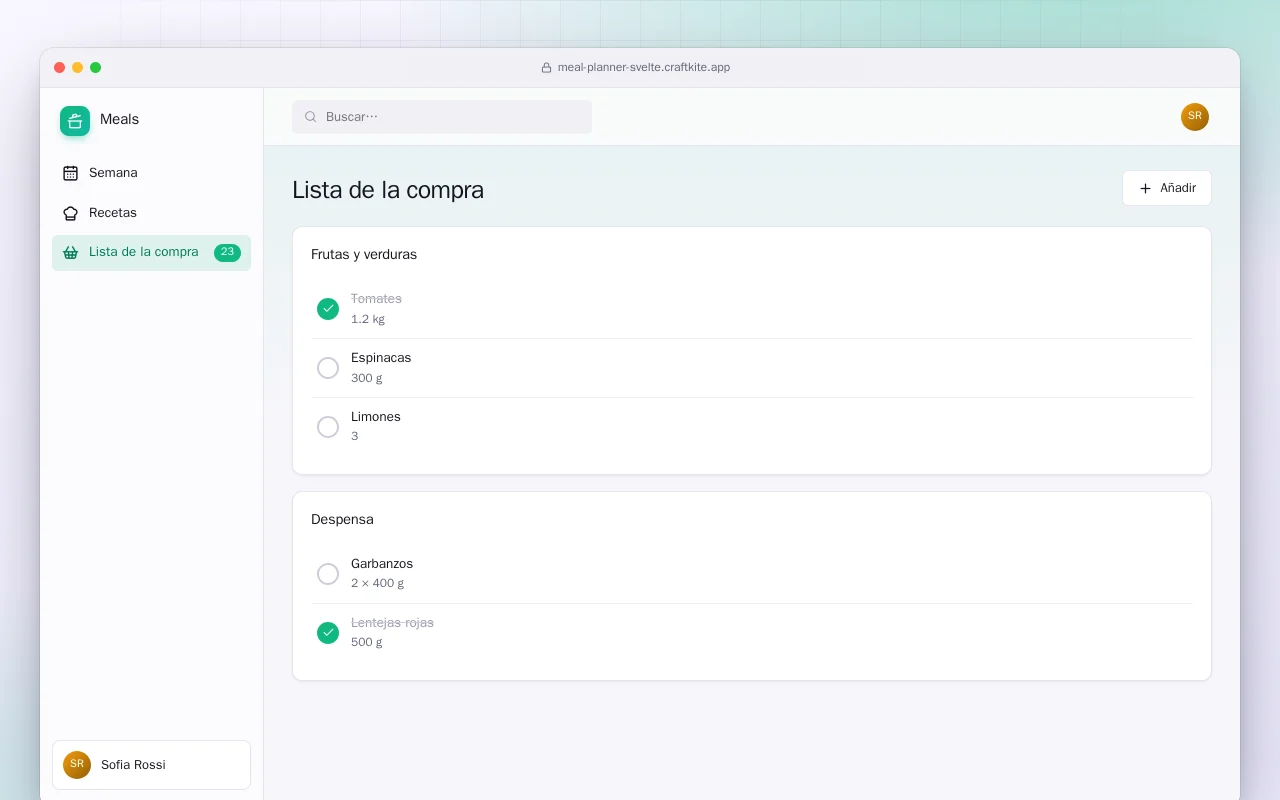Click the 23 badge count
This screenshot has width=1280, height=800.
(x=227, y=253)
